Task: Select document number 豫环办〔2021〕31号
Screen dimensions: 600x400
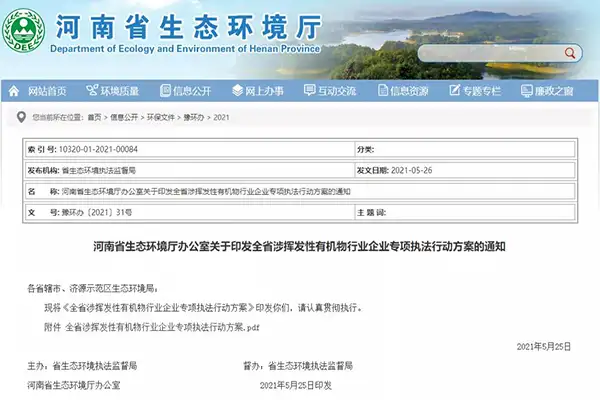Action: tap(97, 212)
